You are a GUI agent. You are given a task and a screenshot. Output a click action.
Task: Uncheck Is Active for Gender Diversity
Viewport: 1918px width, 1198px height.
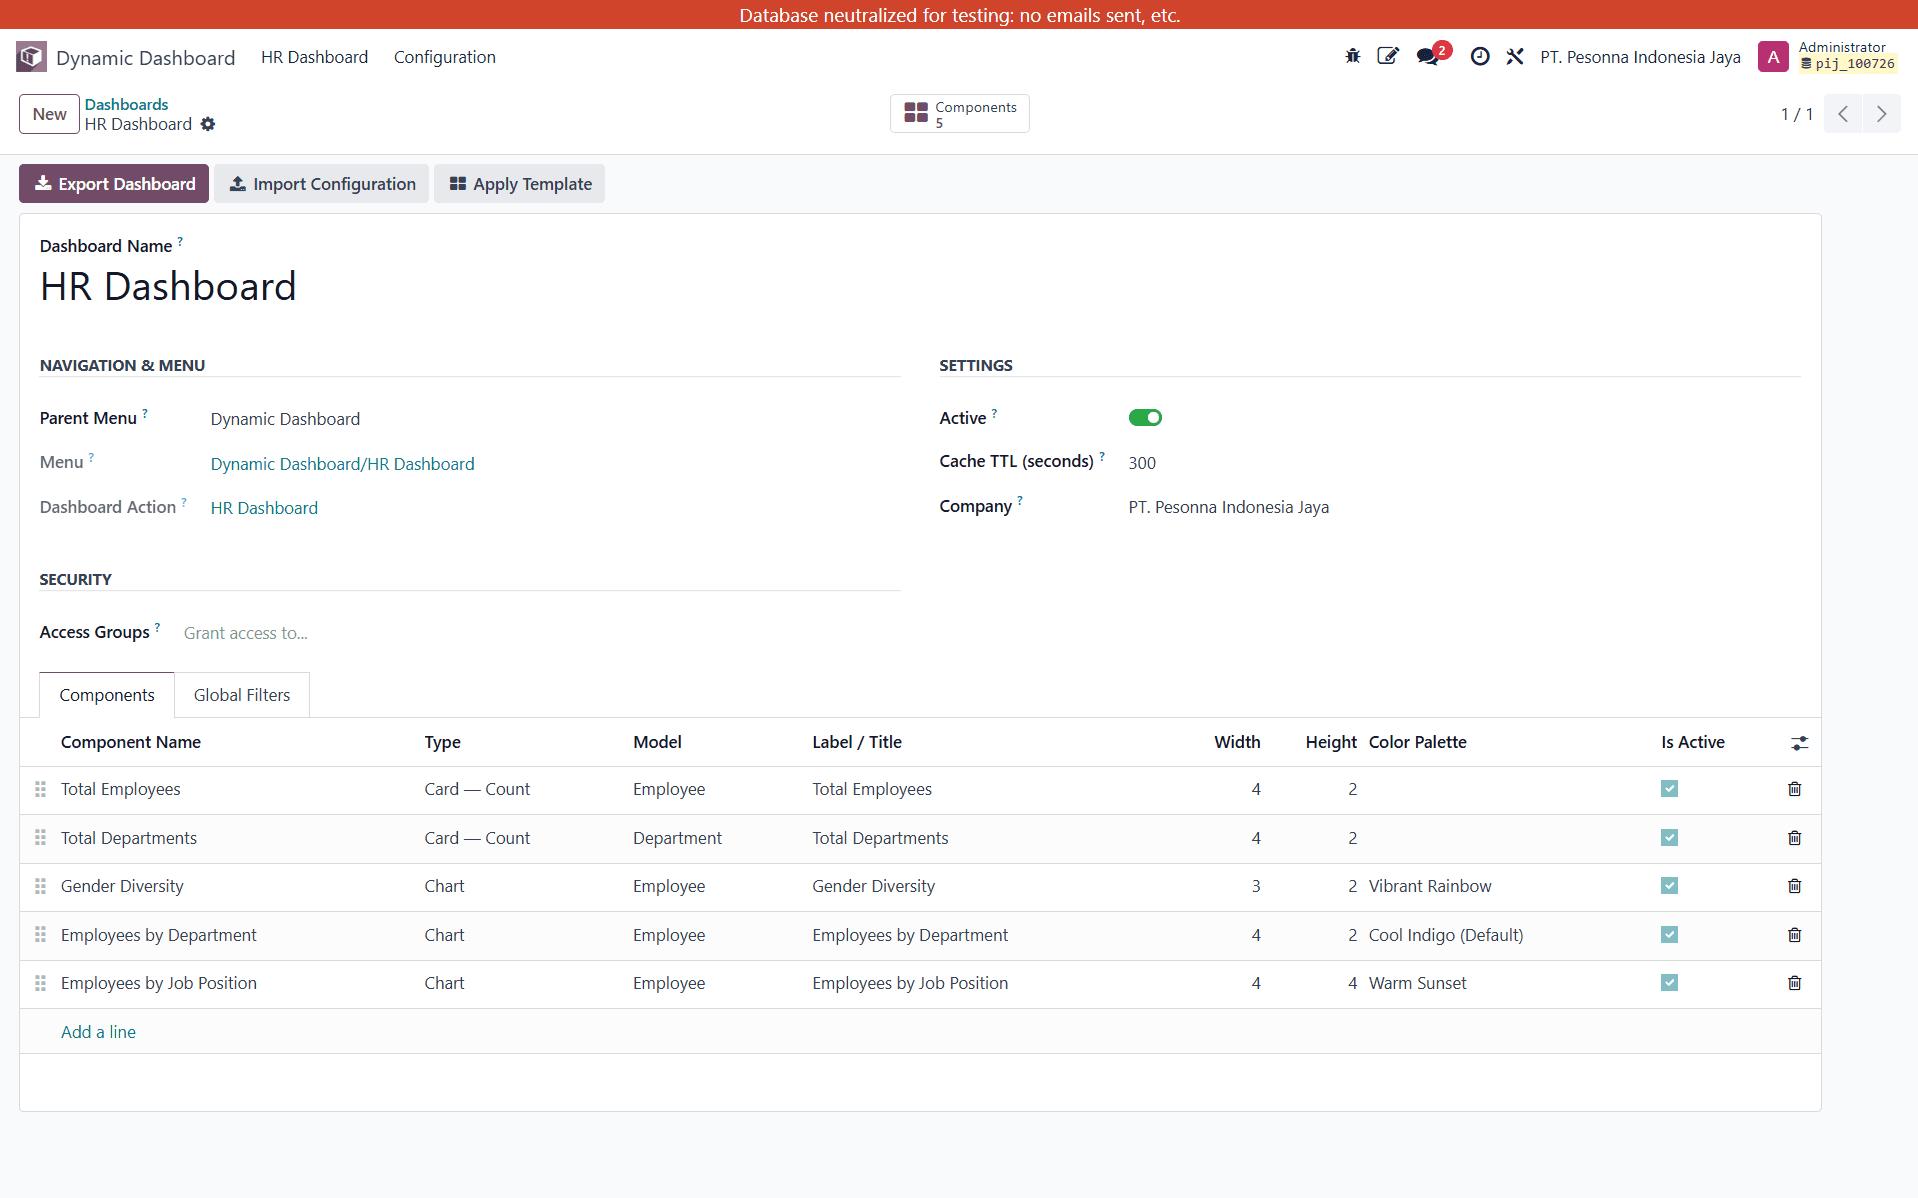pyautogui.click(x=1669, y=886)
